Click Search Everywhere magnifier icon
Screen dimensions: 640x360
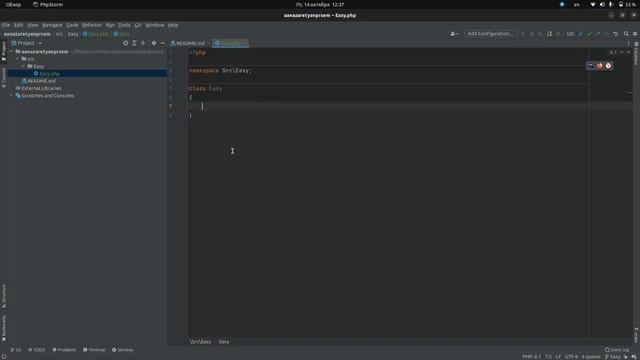[626, 33]
